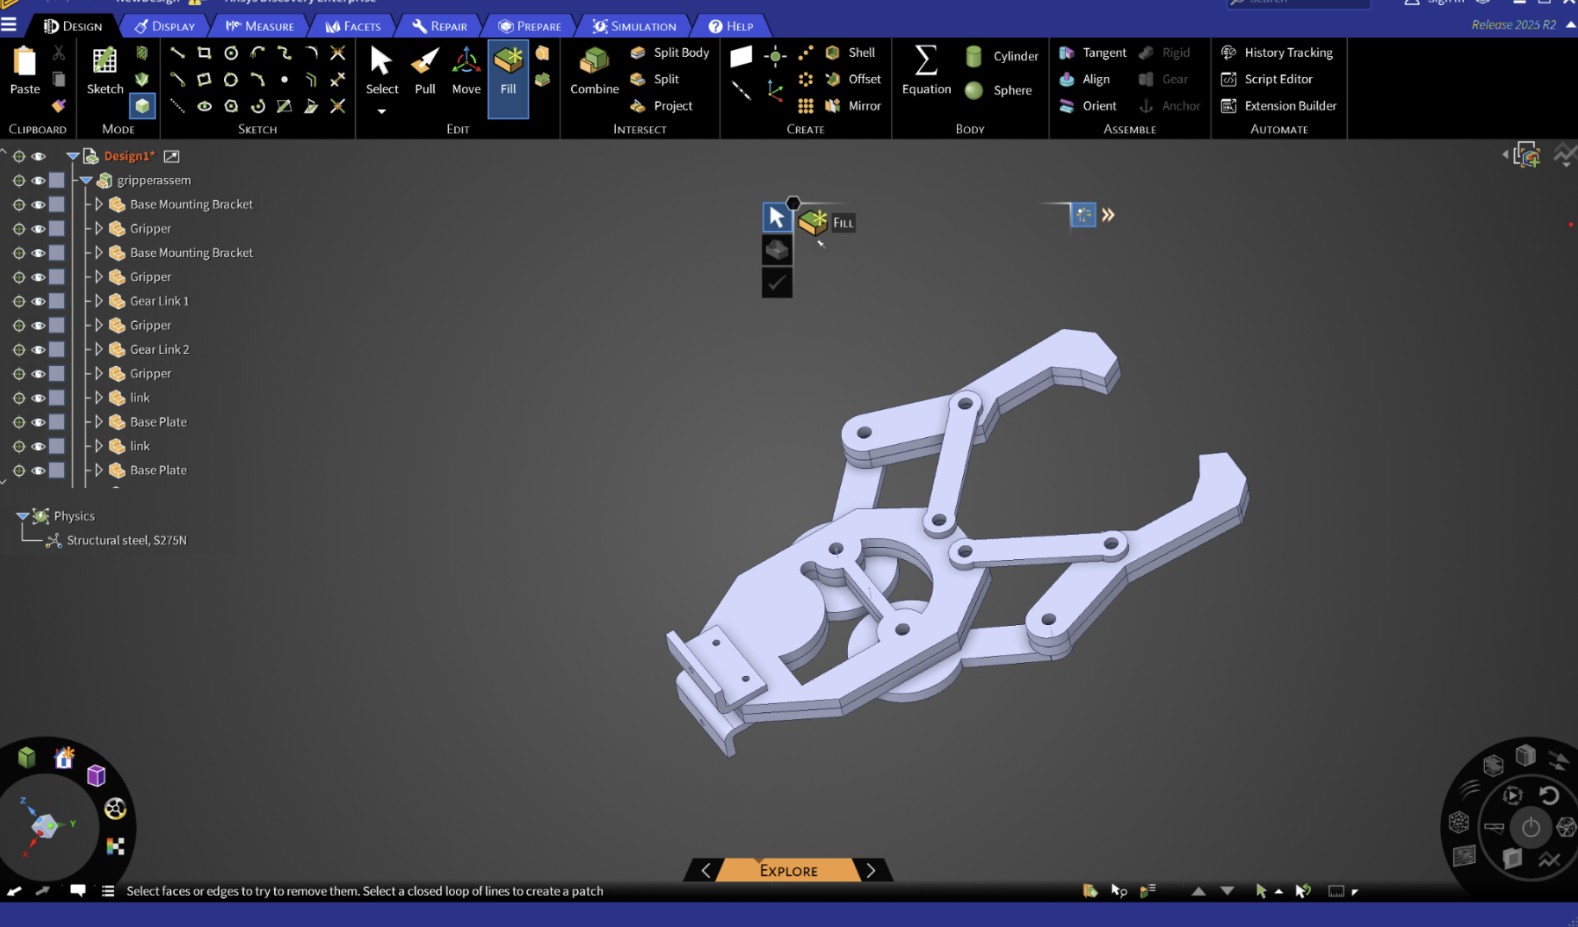Apply the Align assembly condition

[x=1085, y=79]
